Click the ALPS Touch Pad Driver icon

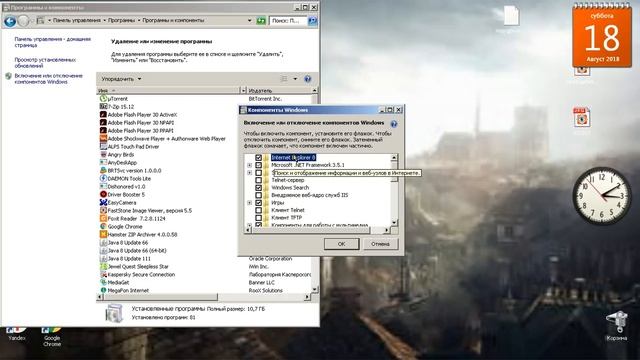click(x=103, y=147)
